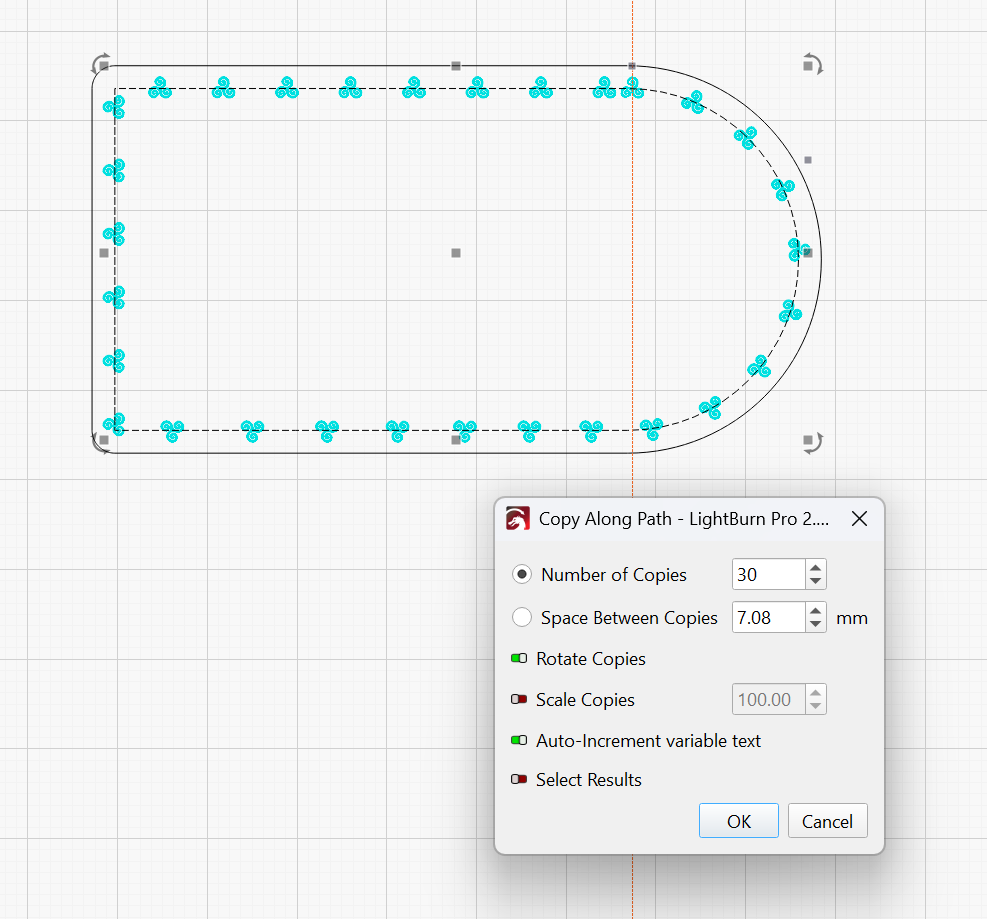The image size is (987, 919).
Task: Click the bottom-center resize handle of the selection
Action: (x=456, y=439)
